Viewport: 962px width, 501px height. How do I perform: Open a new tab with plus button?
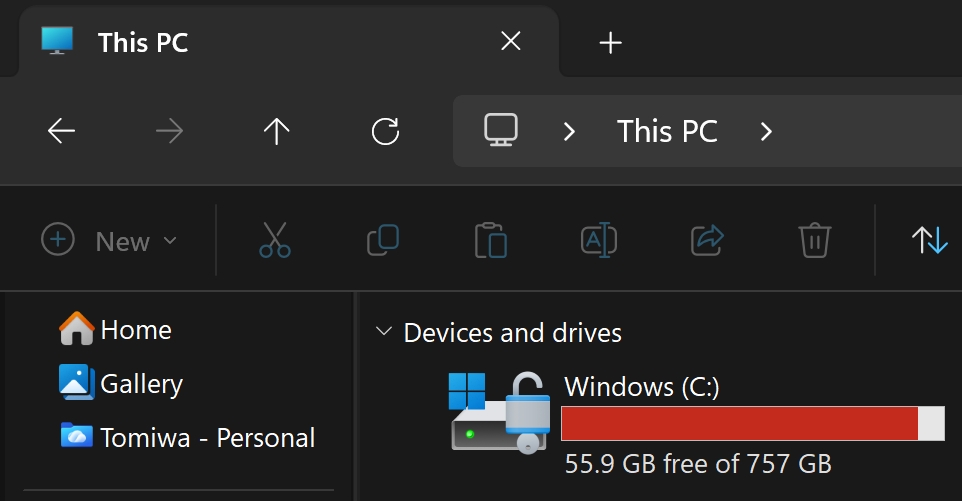(x=610, y=42)
